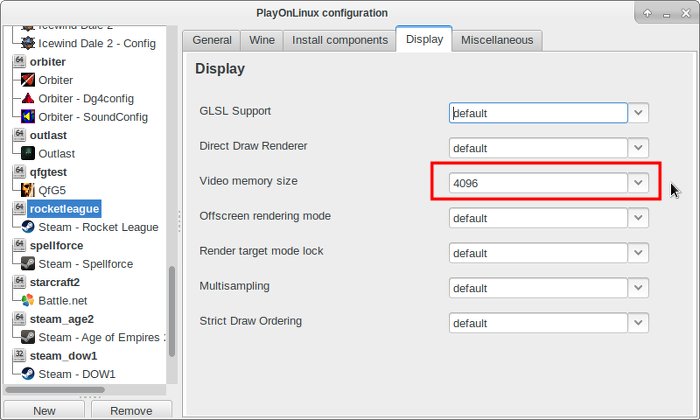This screenshot has height=420, width=700.
Task: Click the rocketleague 64-bit drive icon
Action: point(19,208)
